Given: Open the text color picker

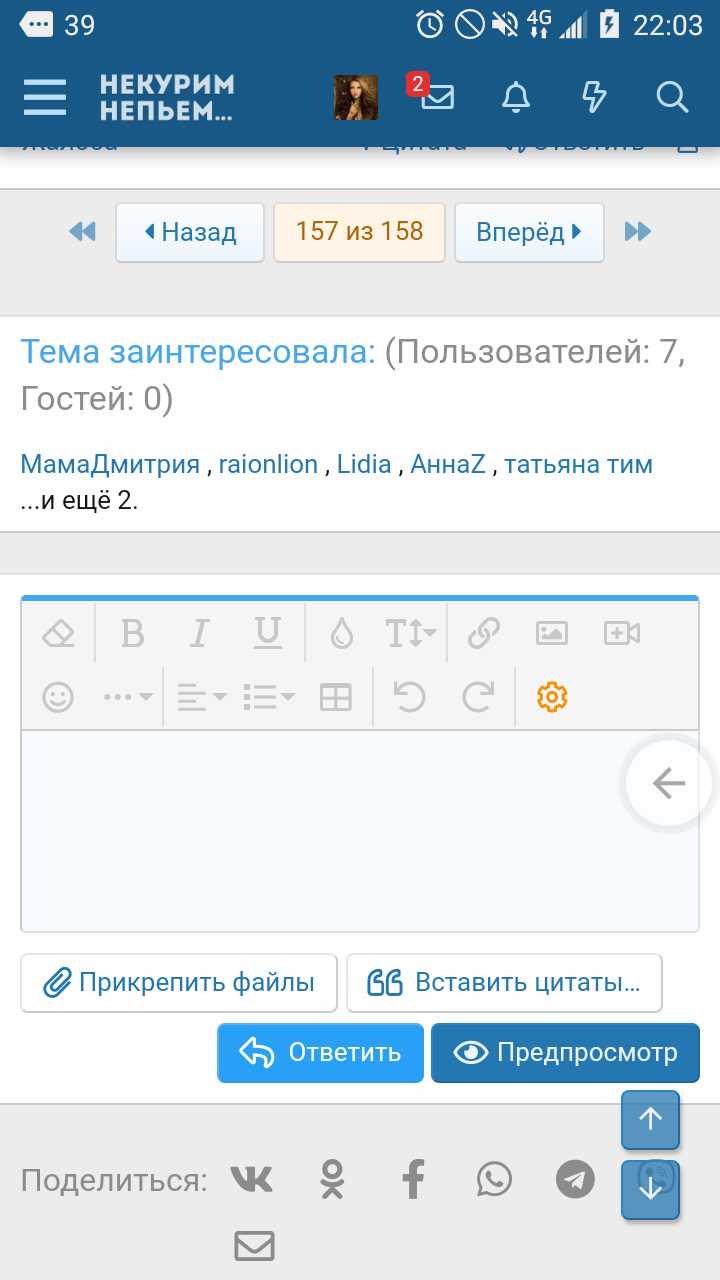Looking at the screenshot, I should 342,633.
